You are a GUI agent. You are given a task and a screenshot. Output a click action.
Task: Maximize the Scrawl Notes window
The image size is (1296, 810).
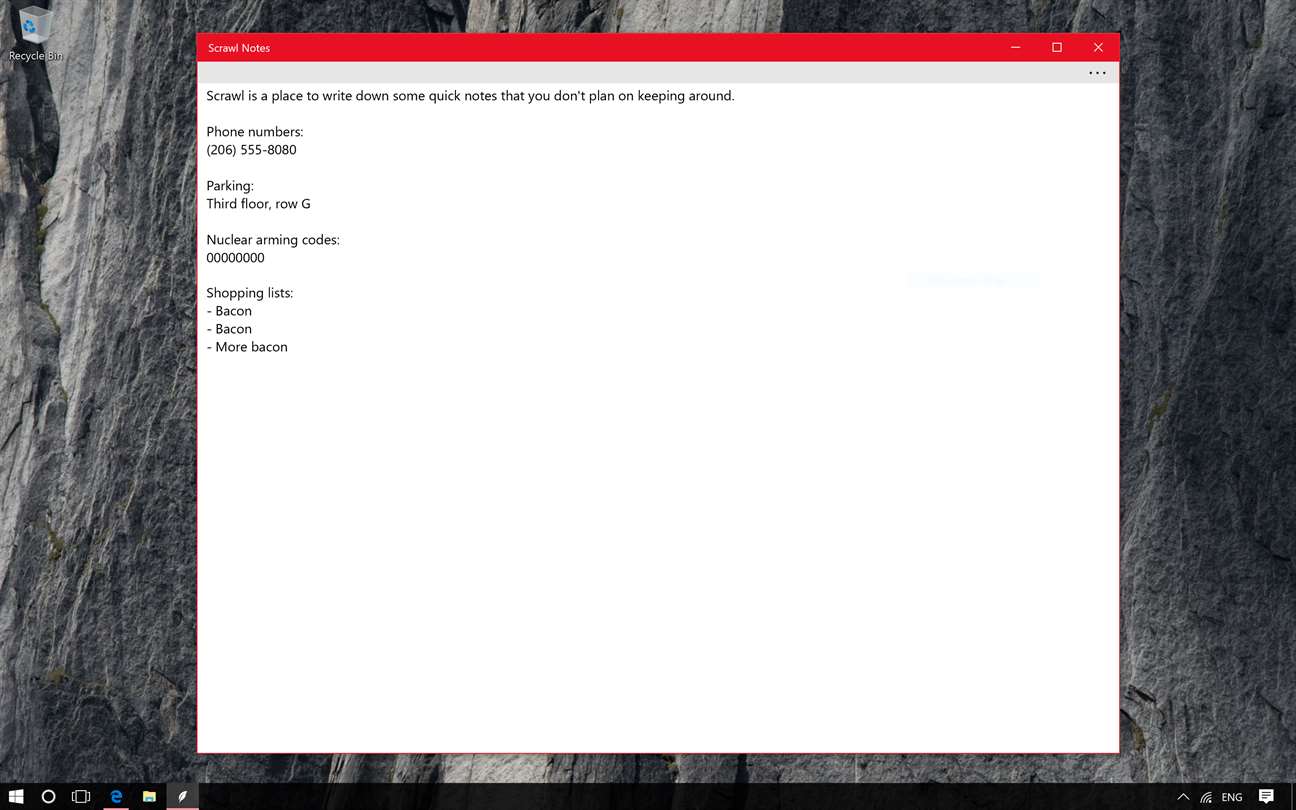click(1056, 47)
